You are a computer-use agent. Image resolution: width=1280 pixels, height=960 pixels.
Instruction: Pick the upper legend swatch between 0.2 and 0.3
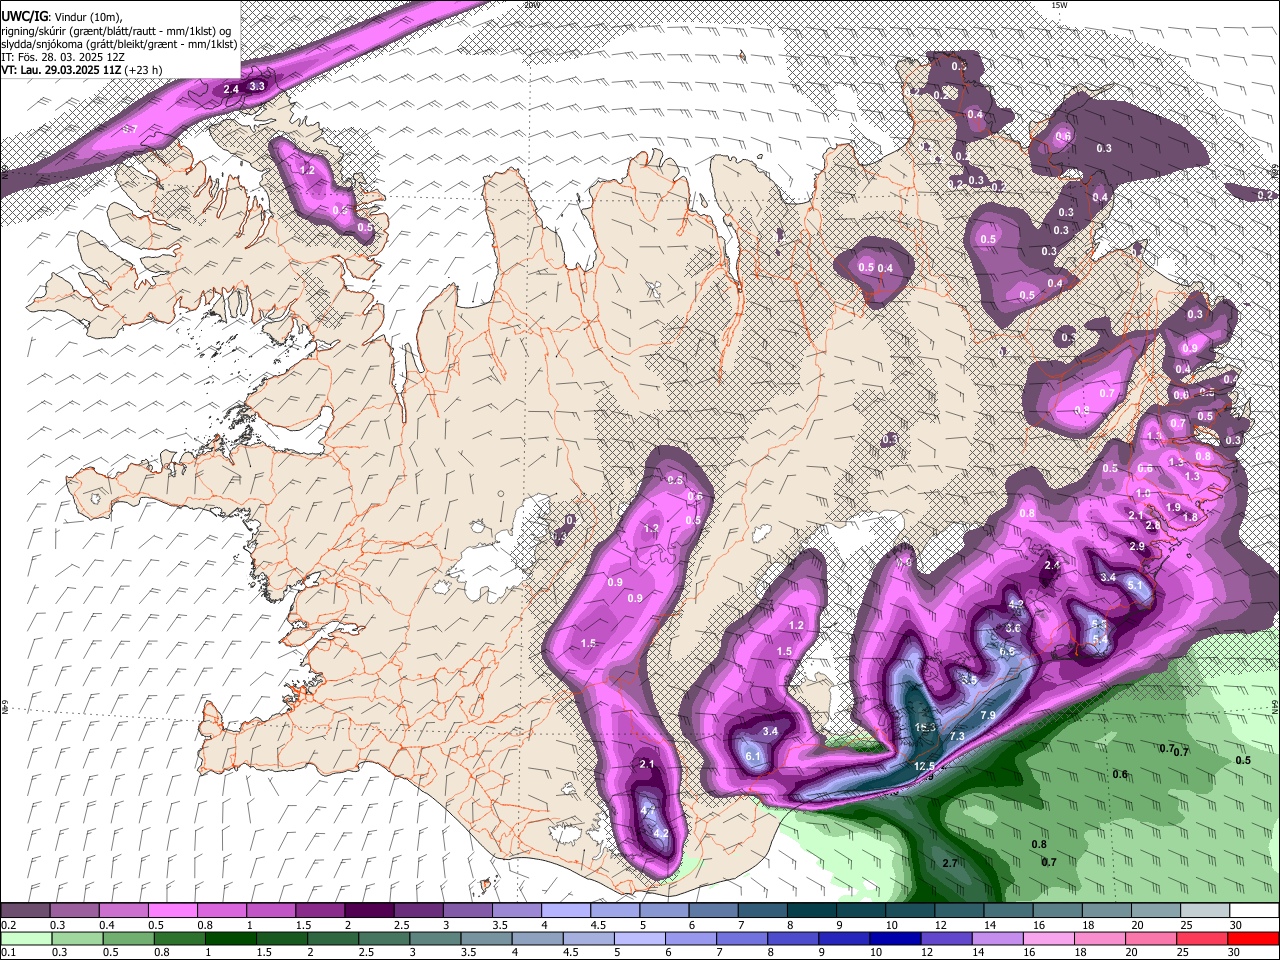coord(25,910)
